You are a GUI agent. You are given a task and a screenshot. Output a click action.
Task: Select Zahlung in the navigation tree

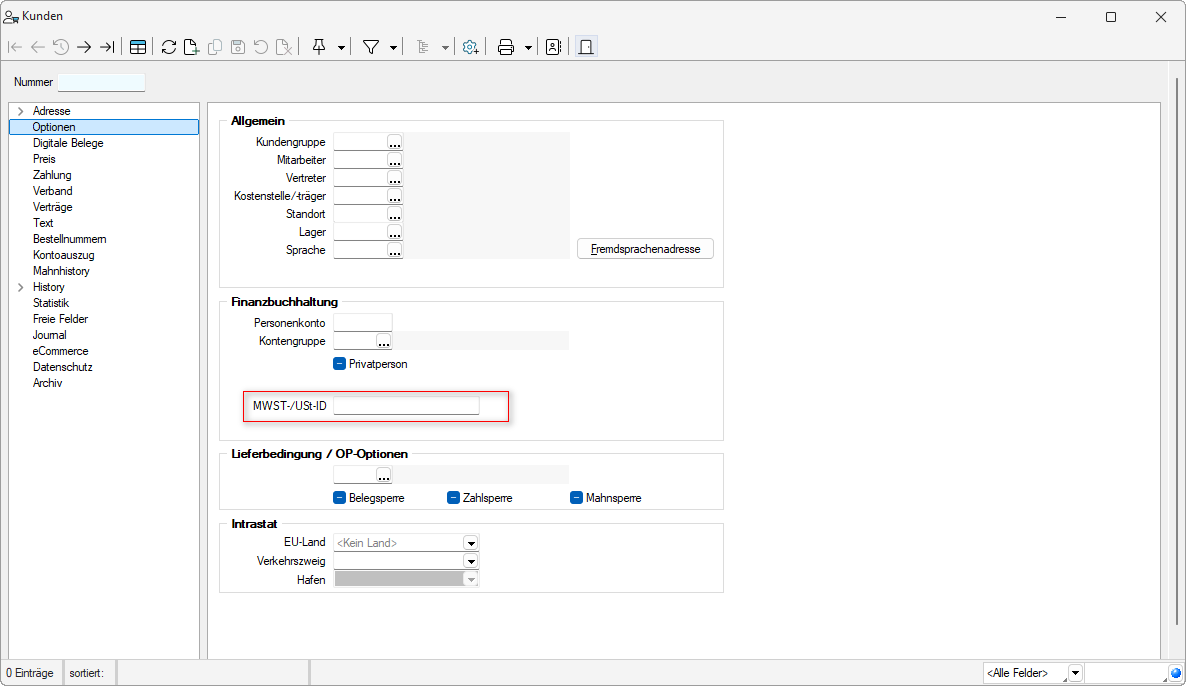[x=52, y=175]
